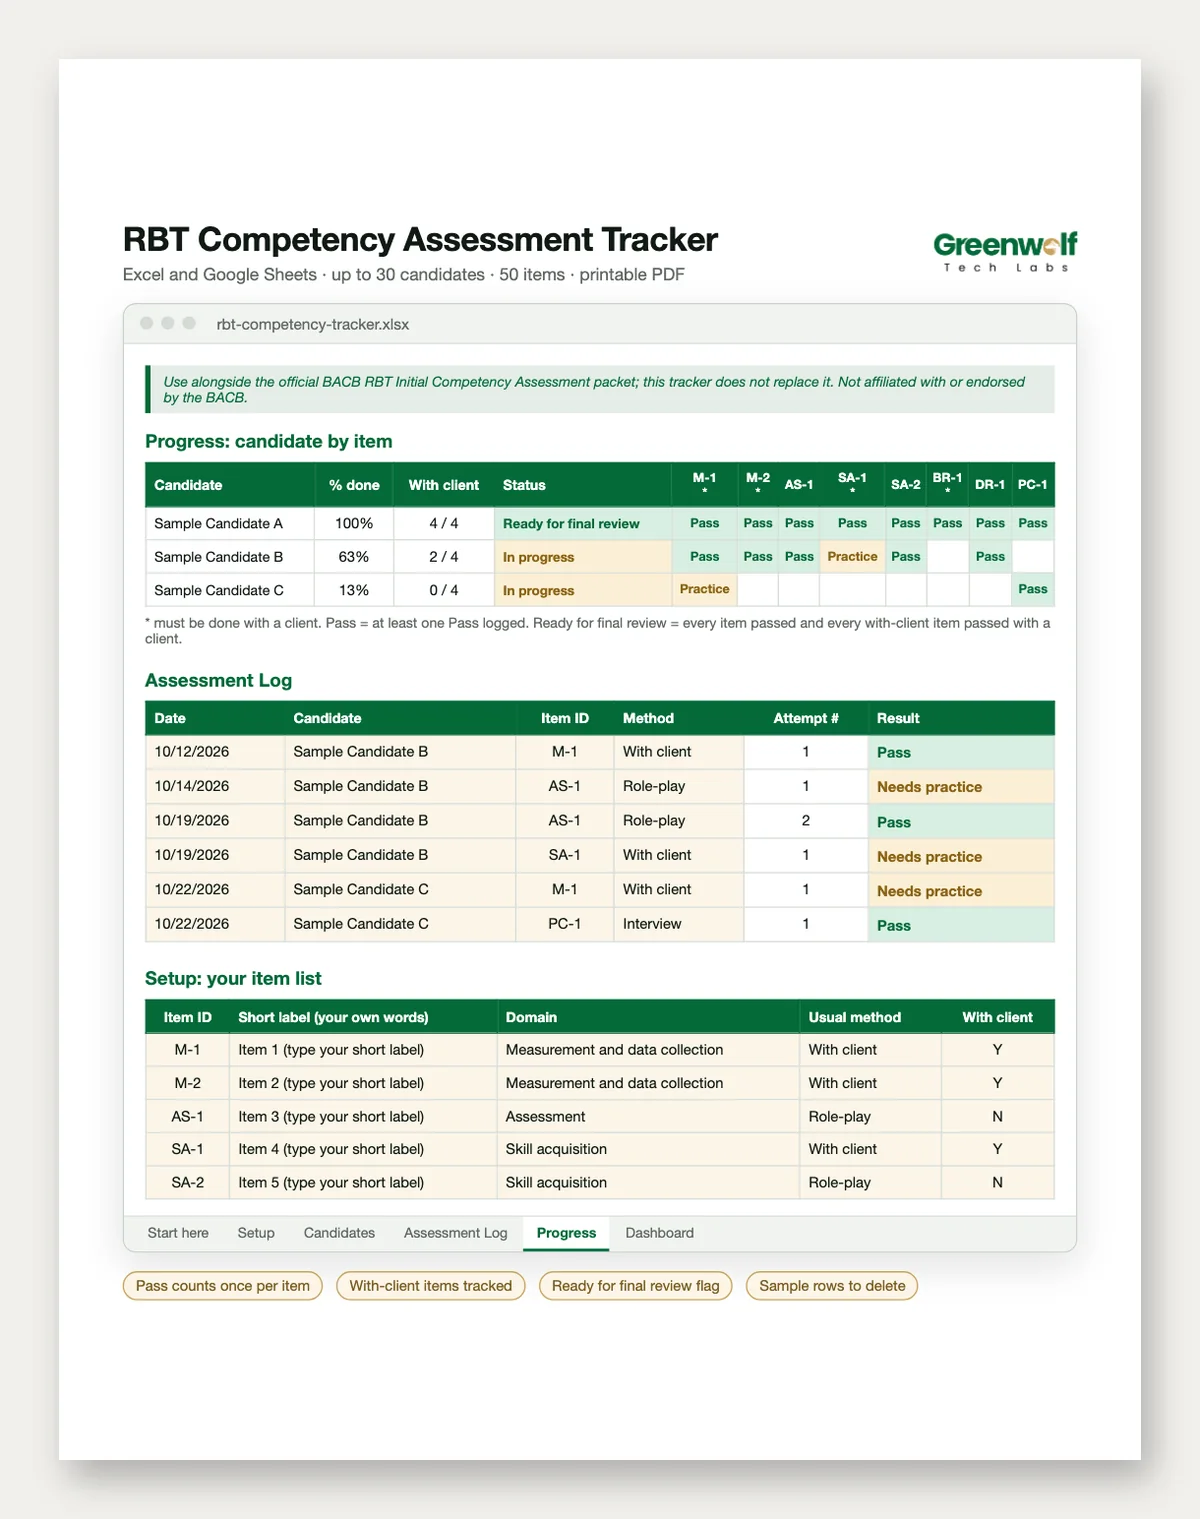1200x1519 pixels.
Task: Click the % done column header
Action: pos(354,485)
